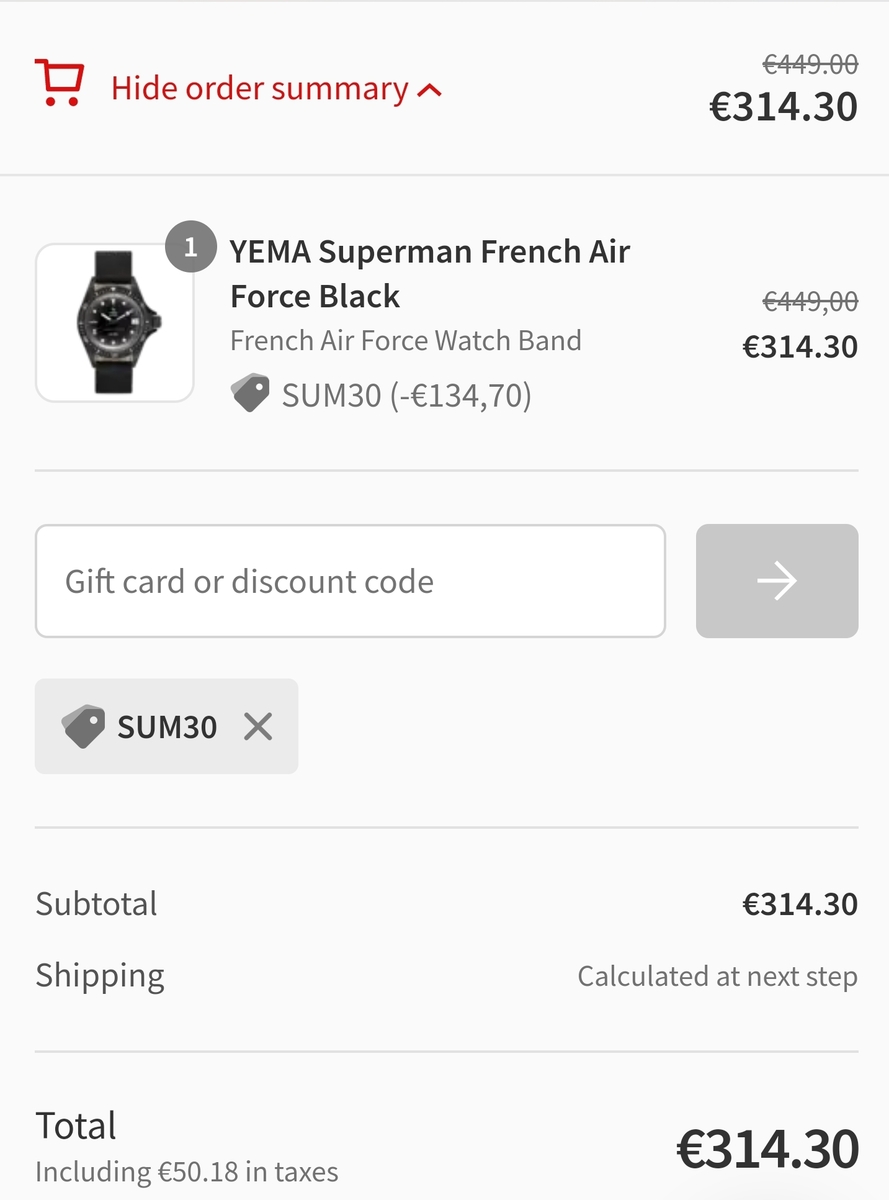Click the SUM30 applied code label
The width and height of the screenshot is (889, 1200).
click(x=167, y=727)
